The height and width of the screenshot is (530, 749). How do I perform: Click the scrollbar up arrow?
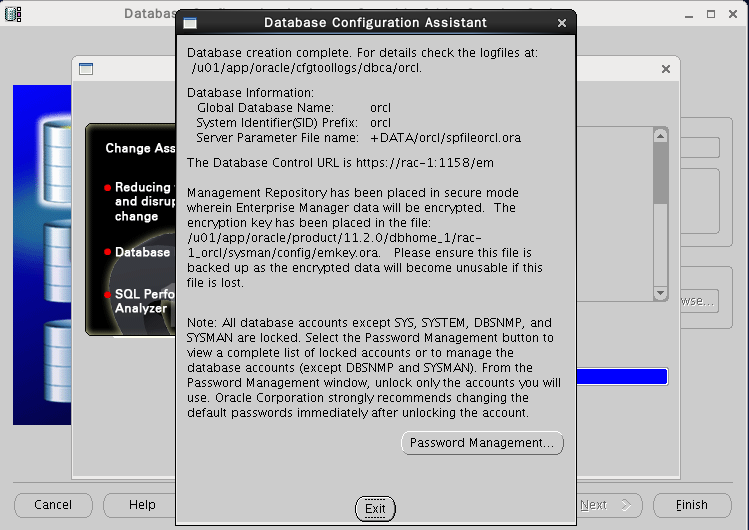(x=660, y=135)
